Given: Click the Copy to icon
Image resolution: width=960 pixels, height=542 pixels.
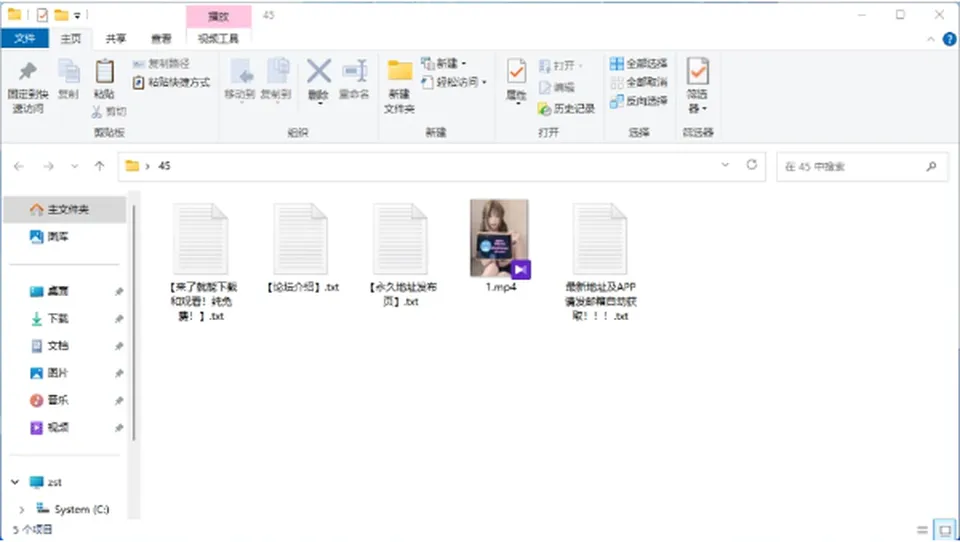Looking at the screenshot, I should 277,72.
